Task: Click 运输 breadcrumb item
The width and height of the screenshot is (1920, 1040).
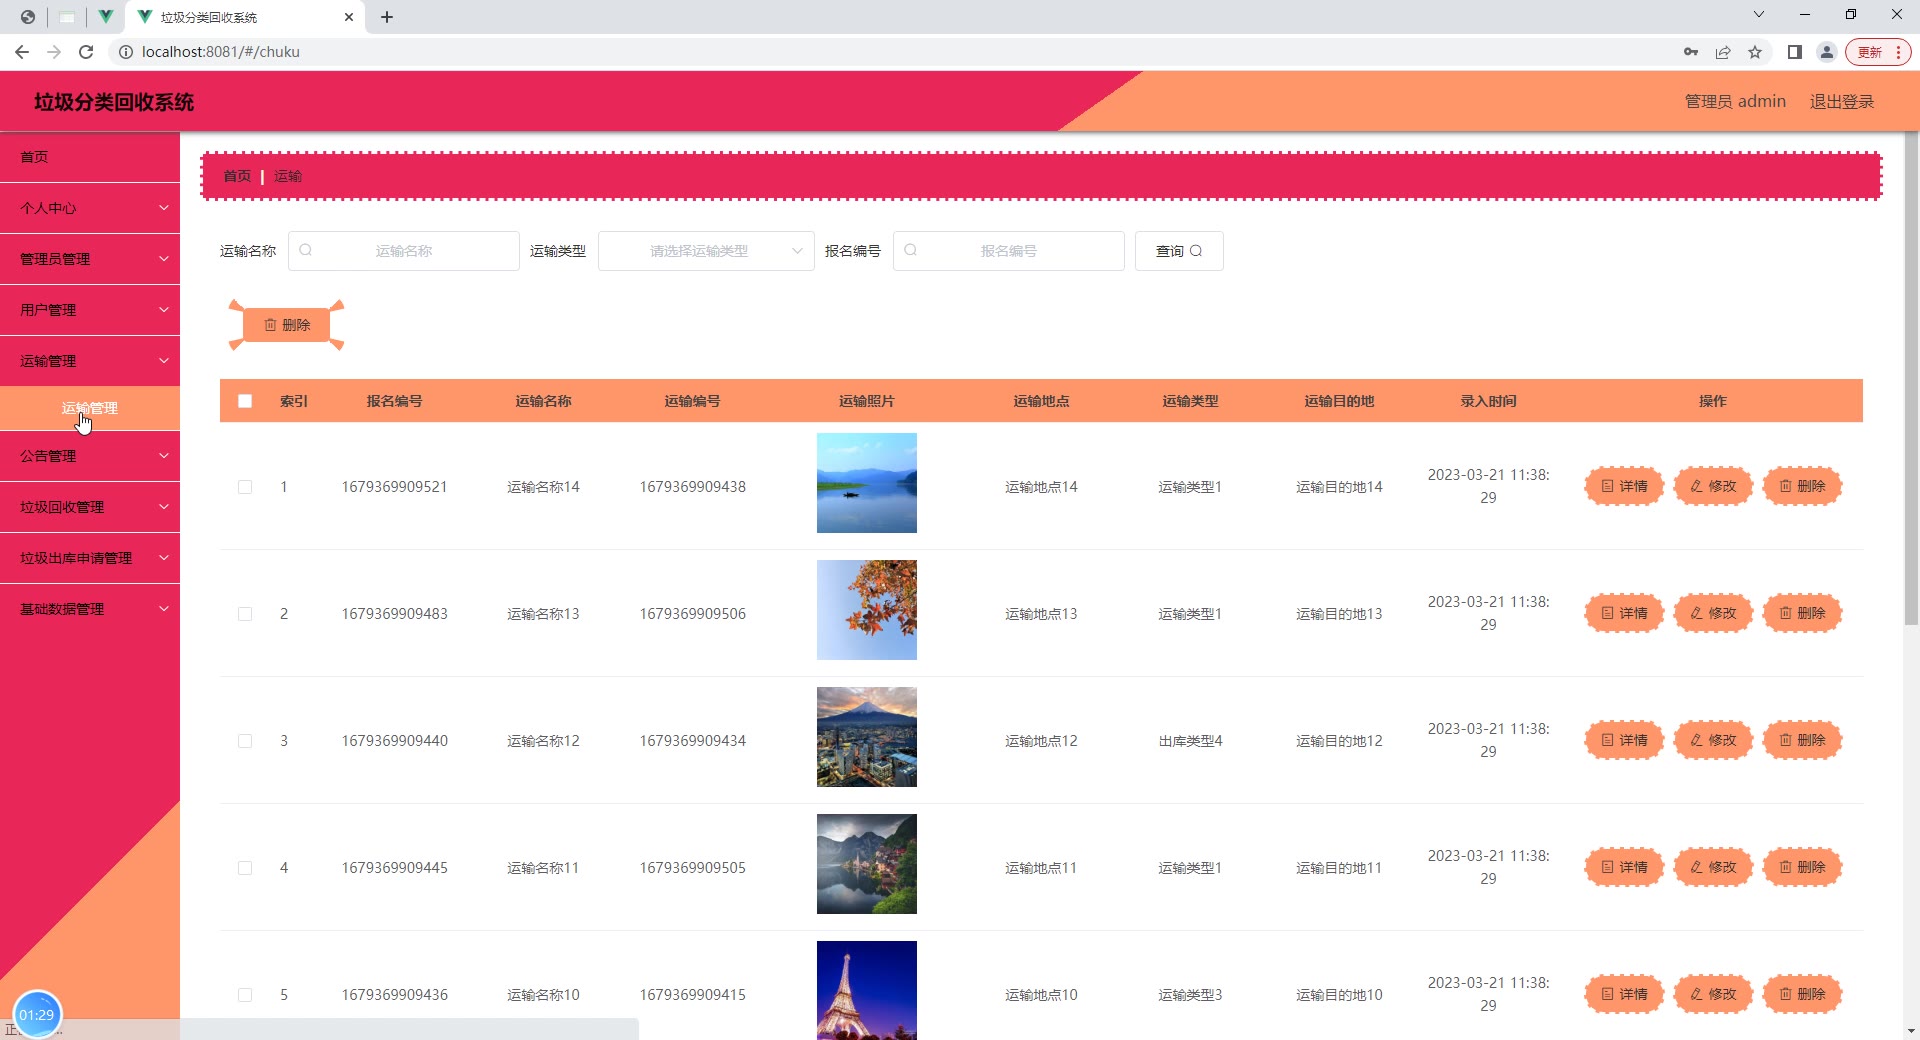Action: click(288, 176)
